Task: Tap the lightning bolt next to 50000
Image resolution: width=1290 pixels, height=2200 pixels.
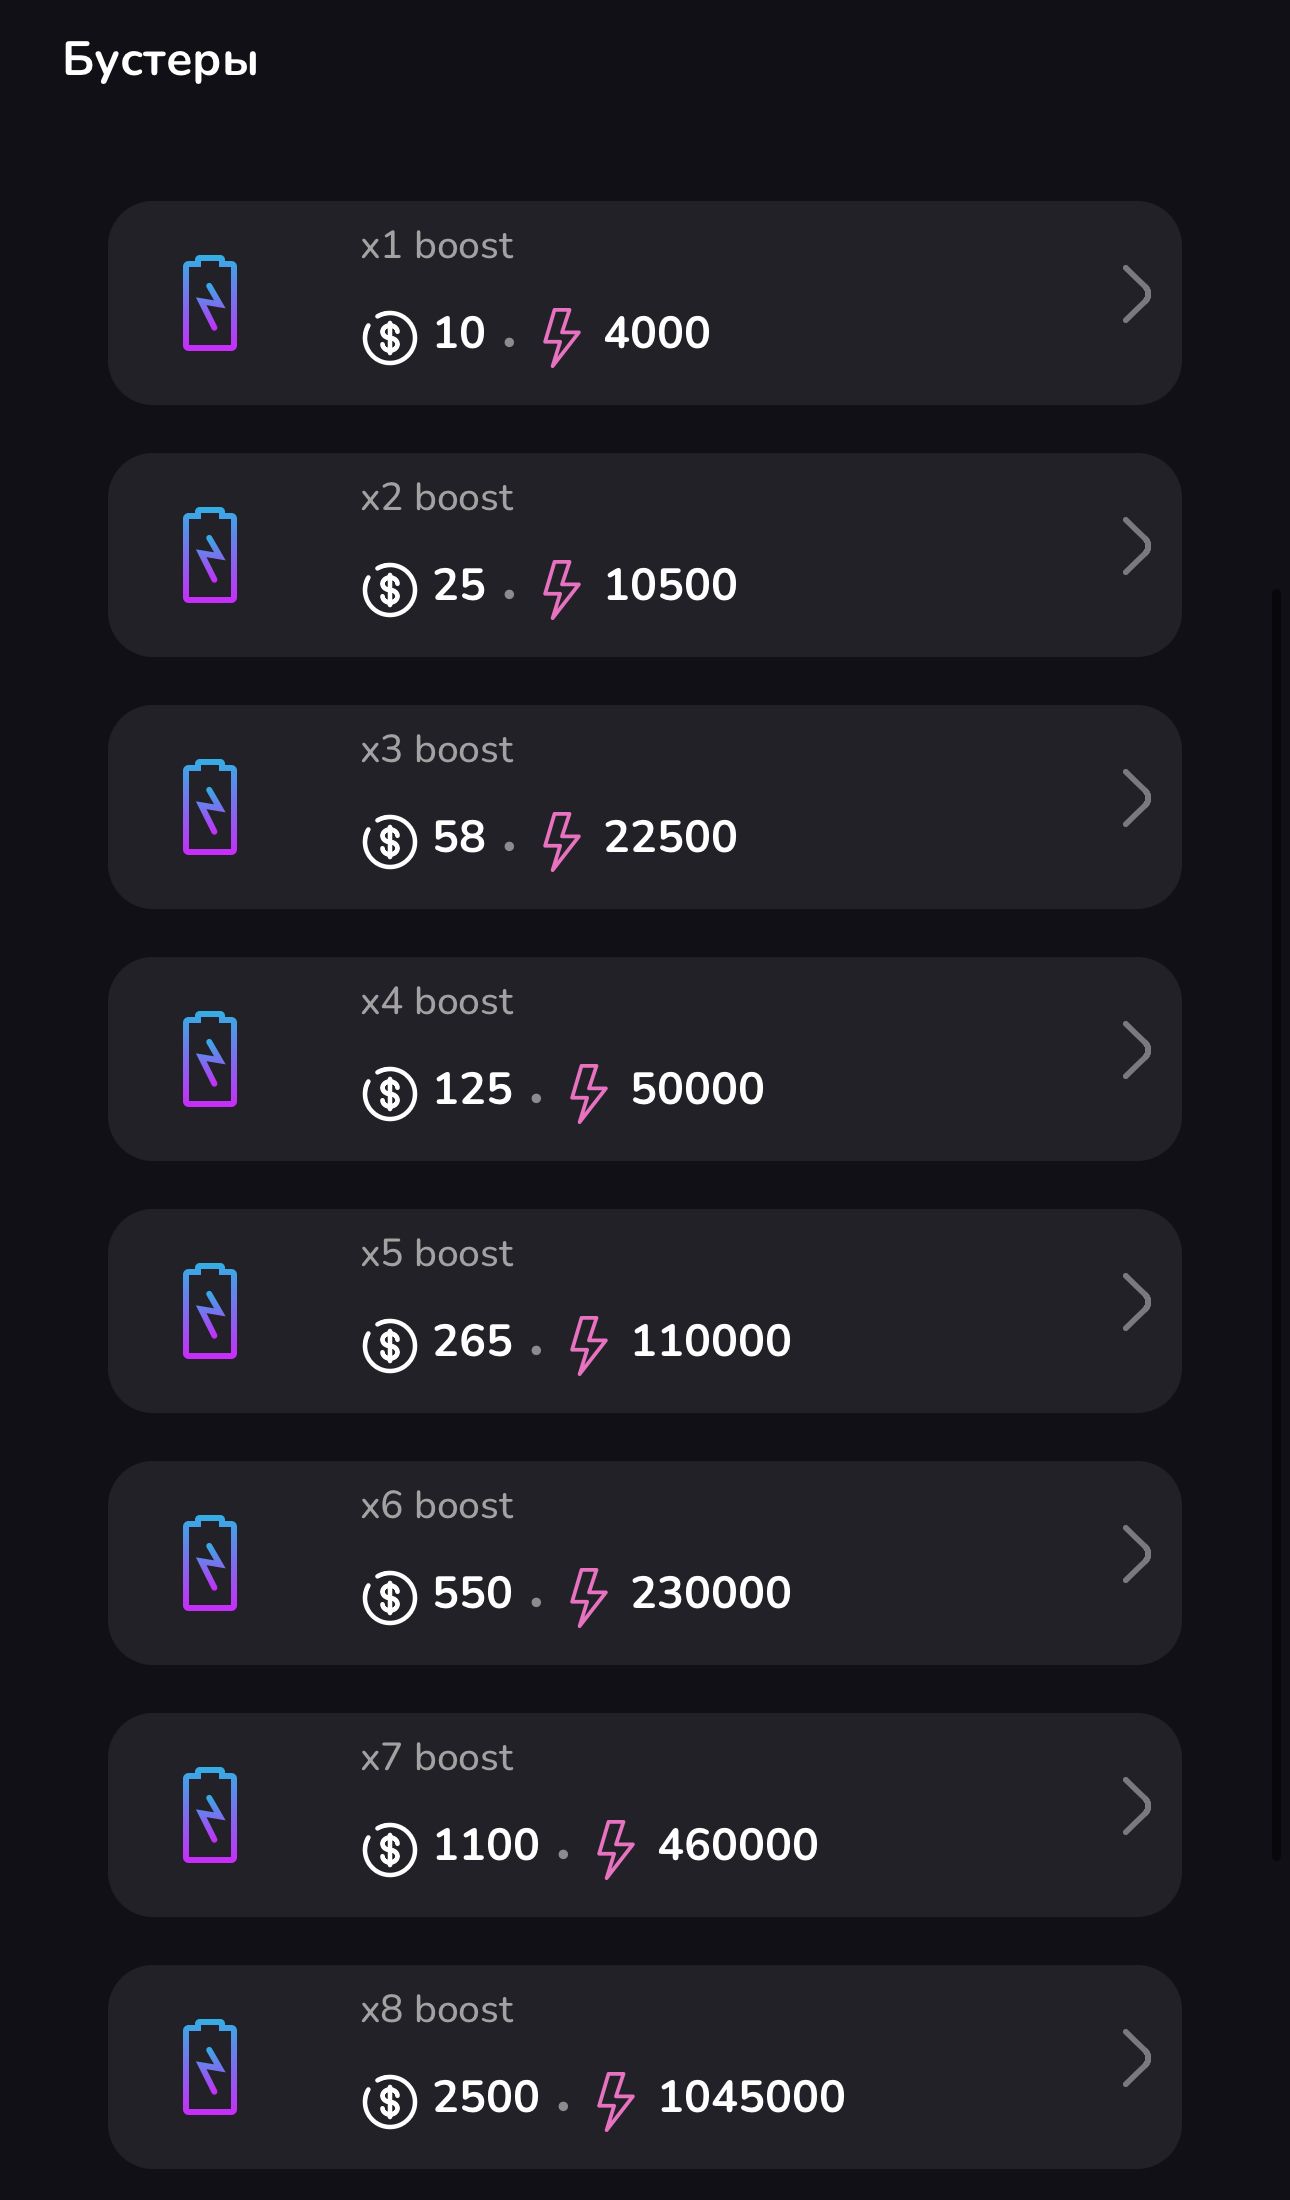Action: (588, 1092)
